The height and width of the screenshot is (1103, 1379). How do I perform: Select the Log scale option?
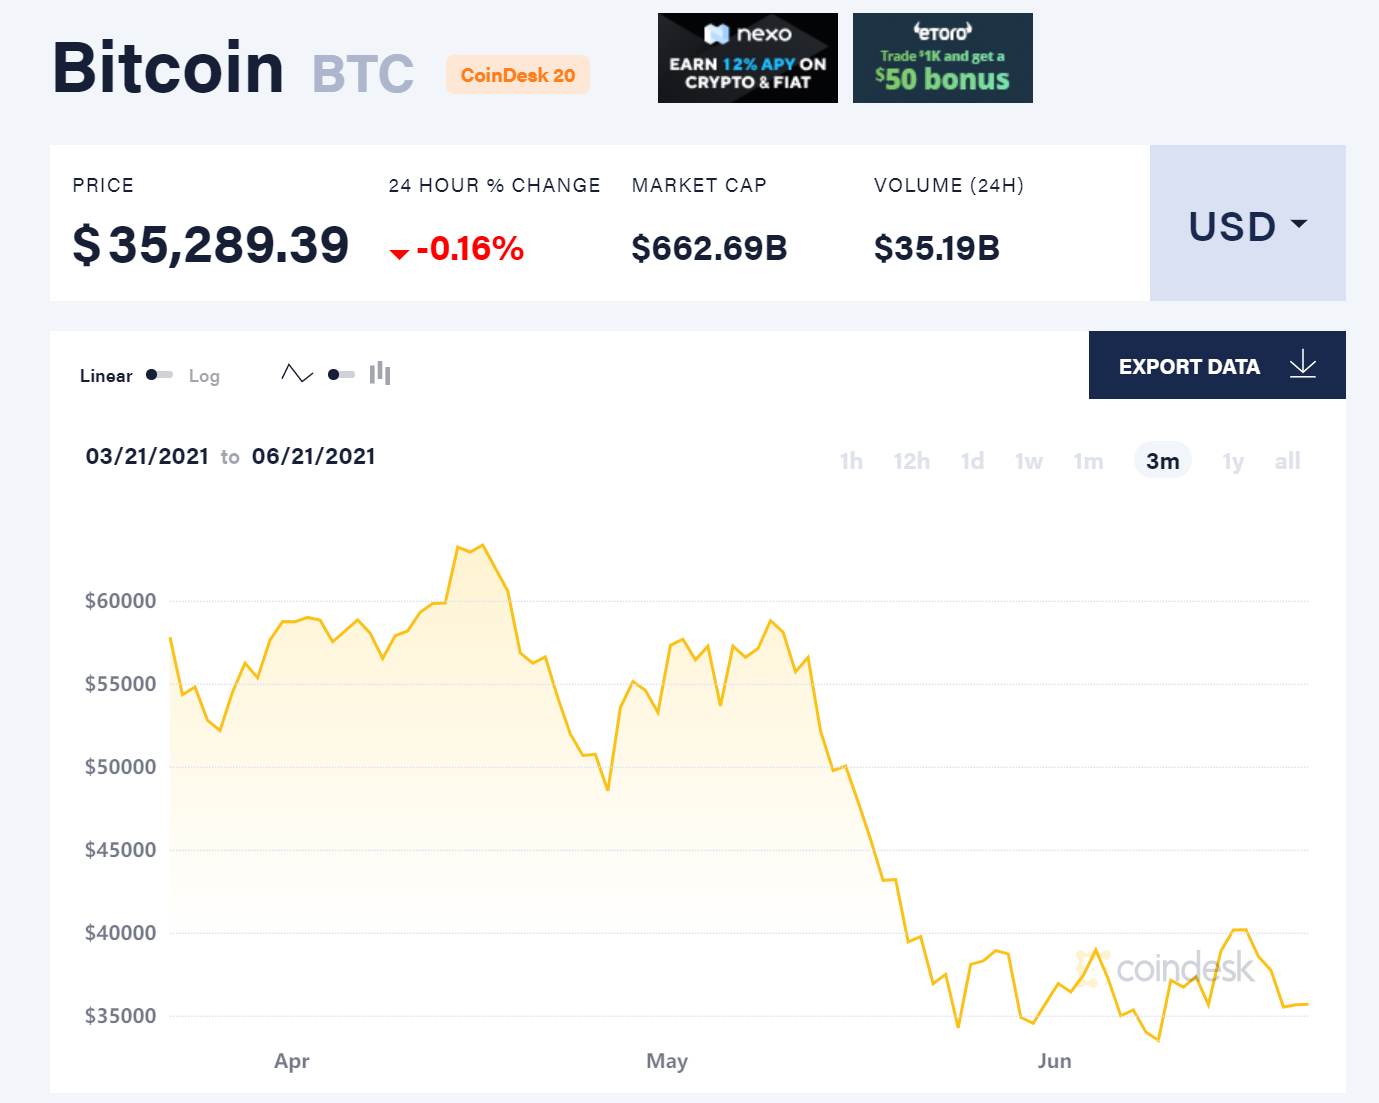click(204, 376)
